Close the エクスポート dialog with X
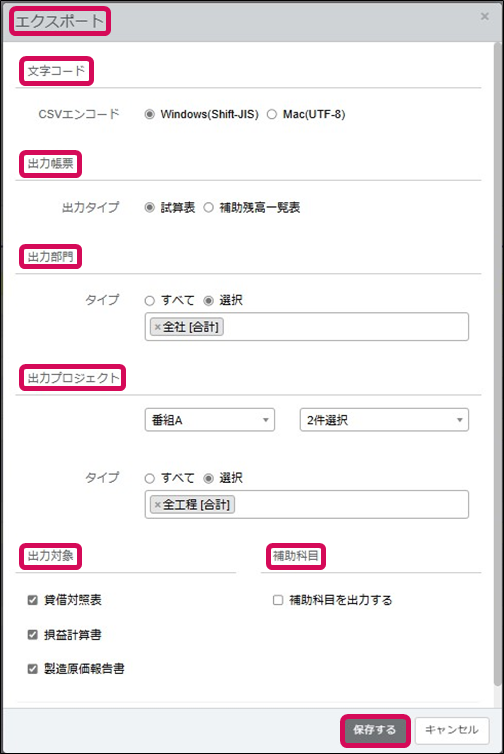Screen dimensions: 504x754 pyautogui.click(x=485, y=16)
